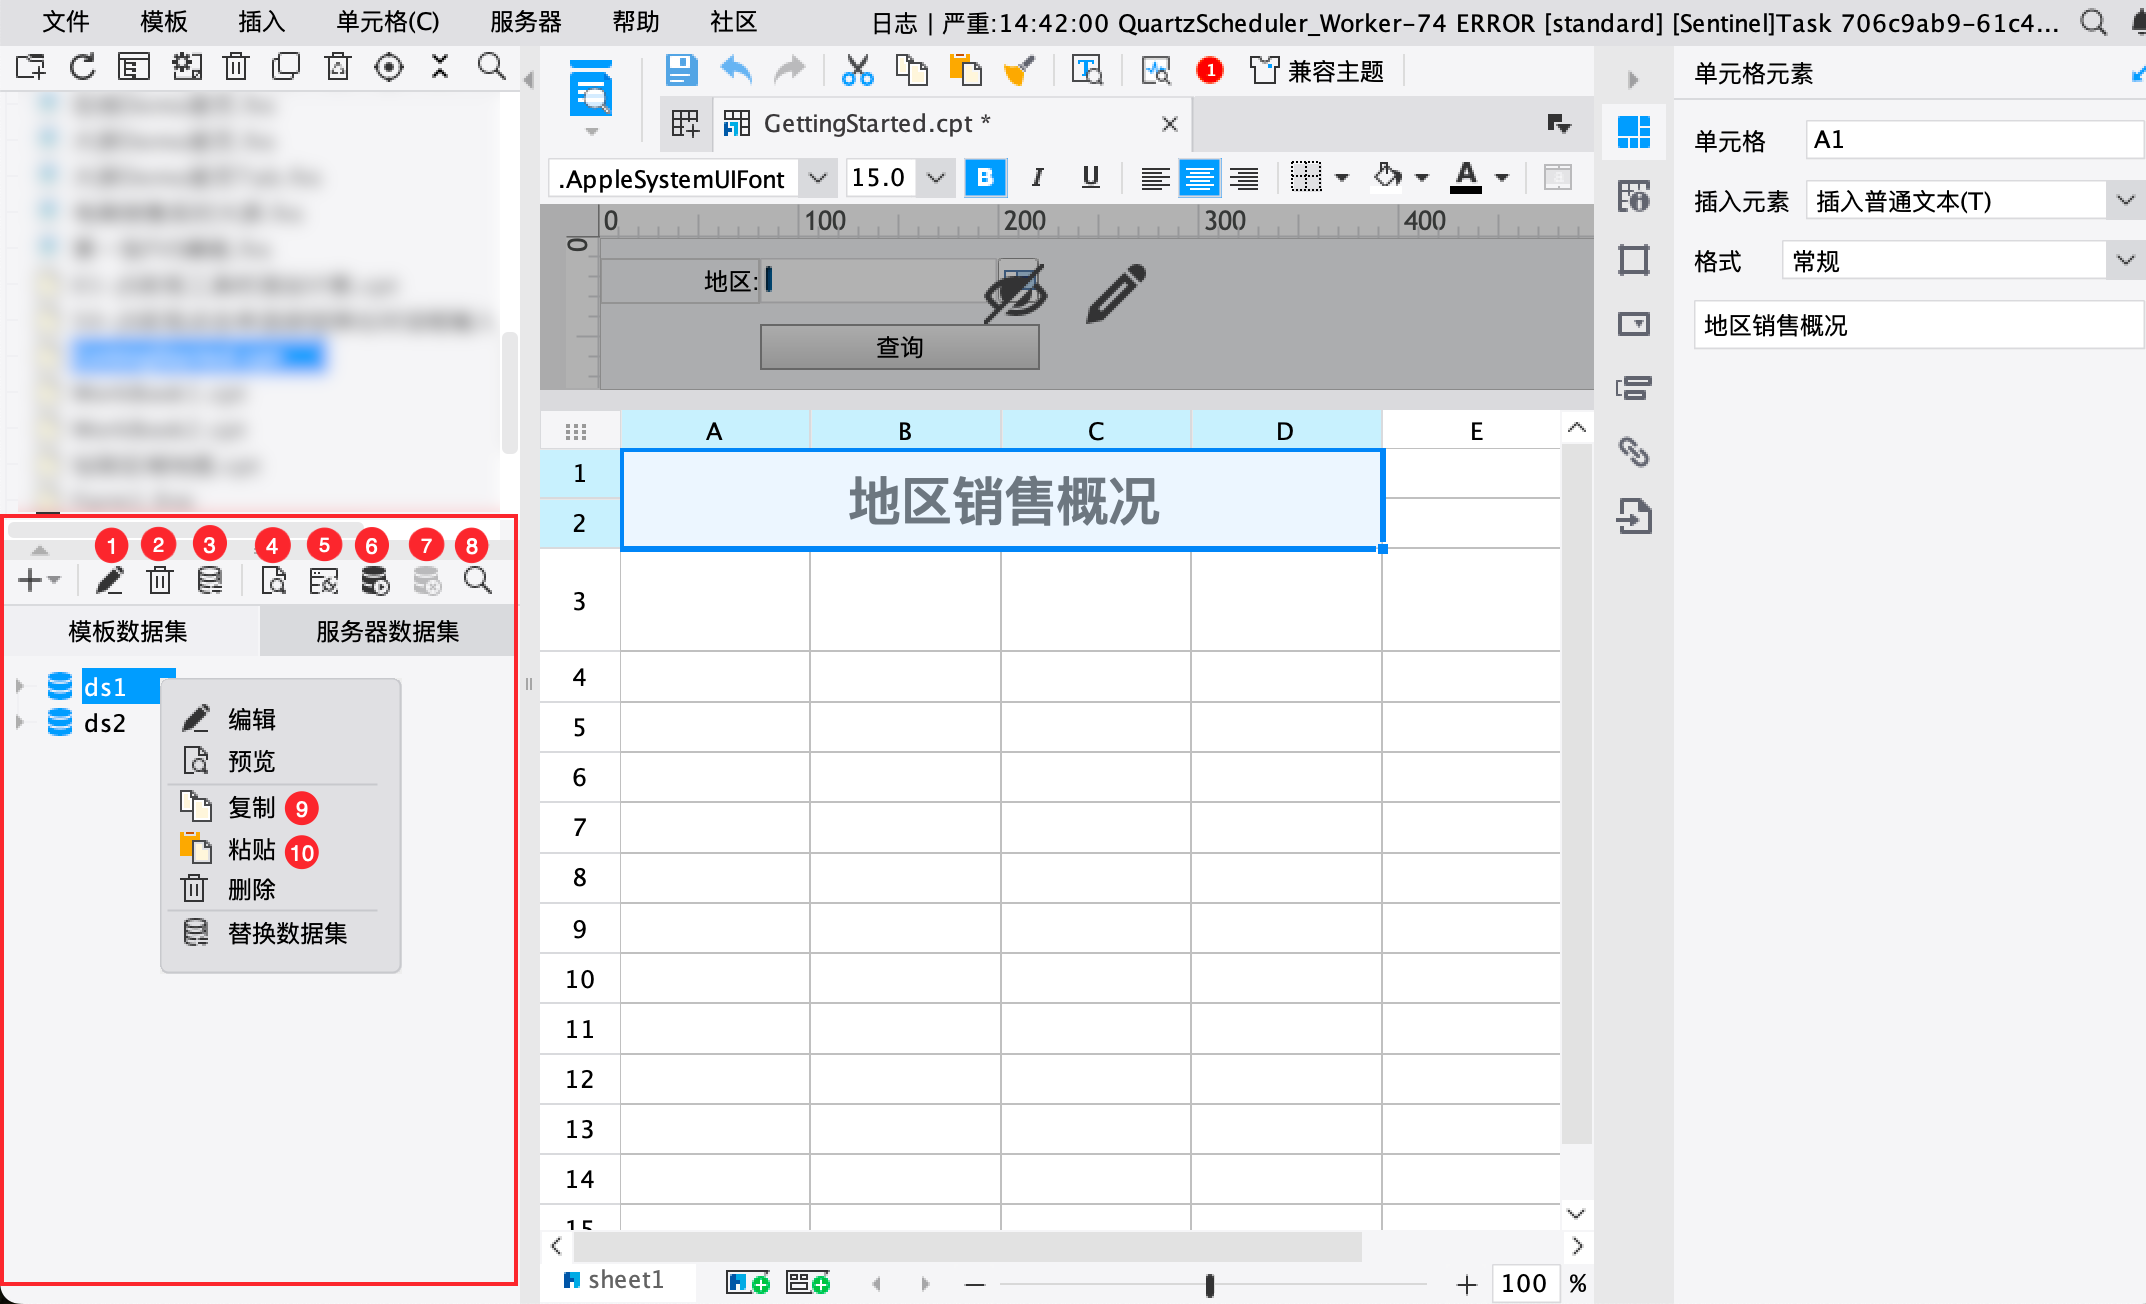Click the save template icon
Image resolution: width=2146 pixels, height=1304 pixels.
pos(681,70)
